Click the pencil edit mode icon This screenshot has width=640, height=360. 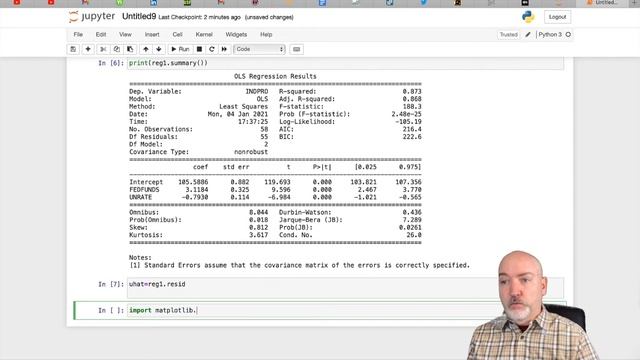pyautogui.click(x=528, y=35)
